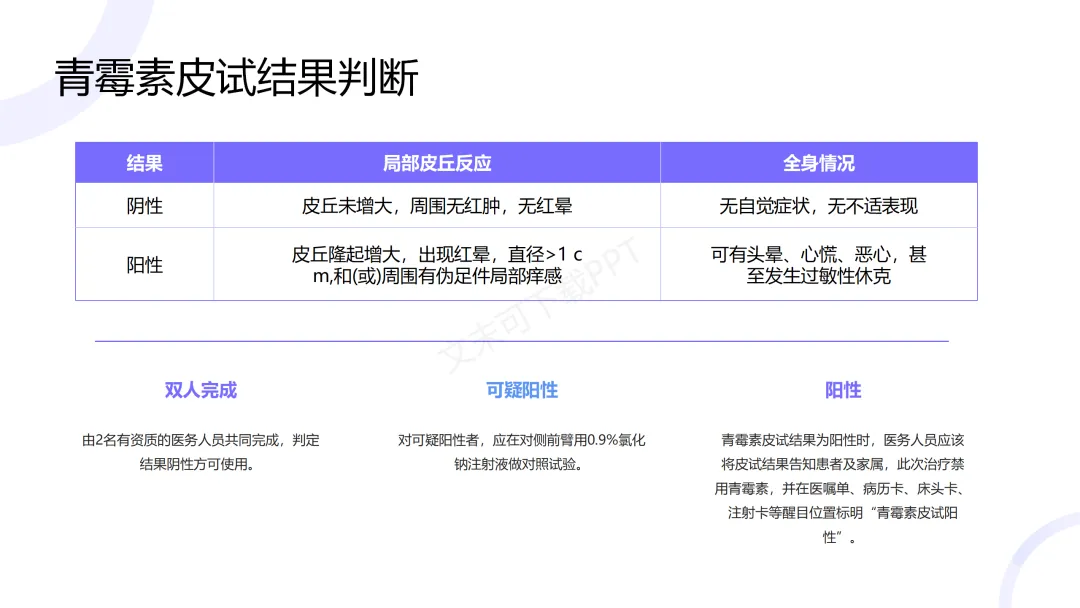The image size is (1080, 608).
Task: Select the 阳性 heading below the divider
Action: click(x=843, y=390)
